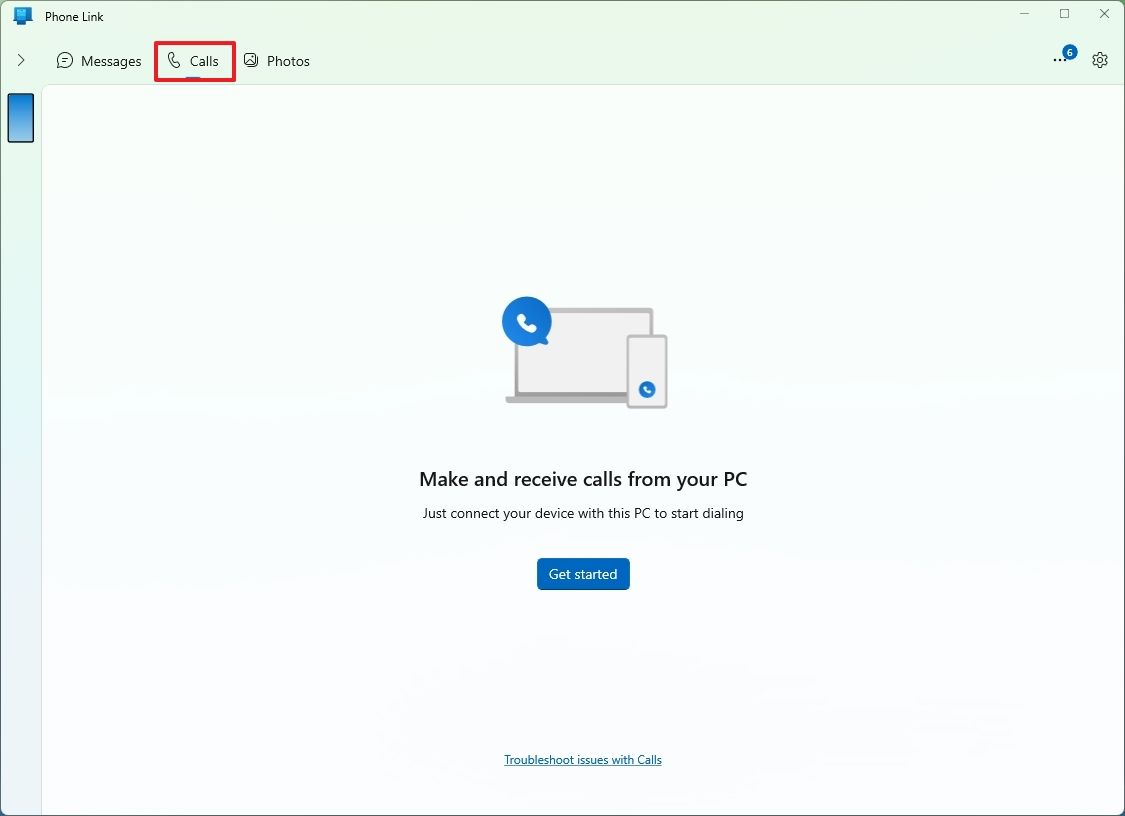Expand the device sidebar with the chevron
The width and height of the screenshot is (1125, 816).
point(21,59)
